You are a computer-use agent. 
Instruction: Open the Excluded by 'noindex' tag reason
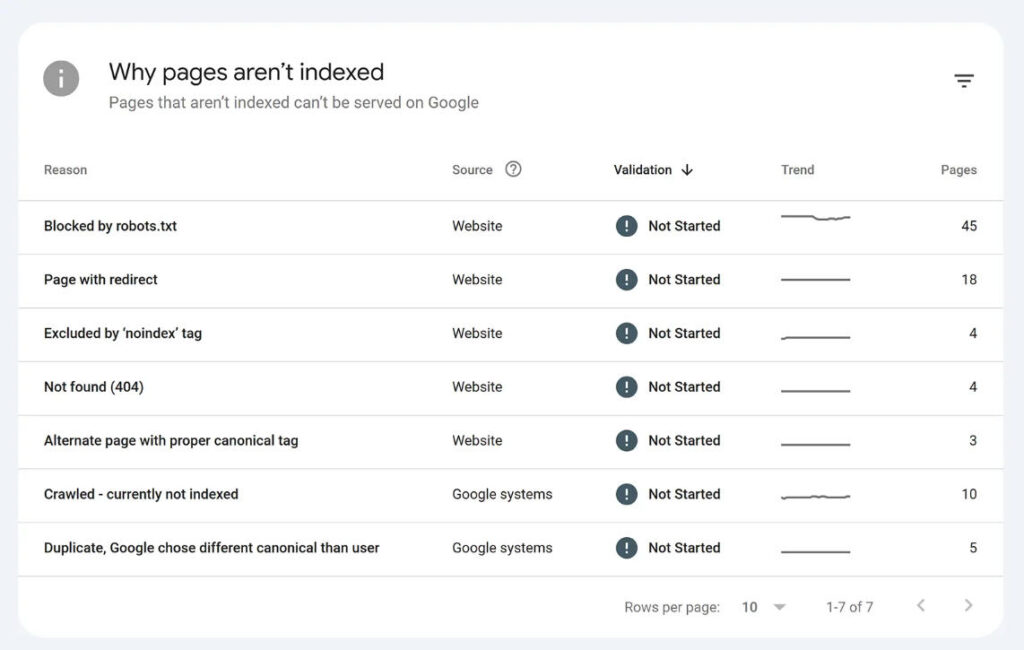click(123, 333)
